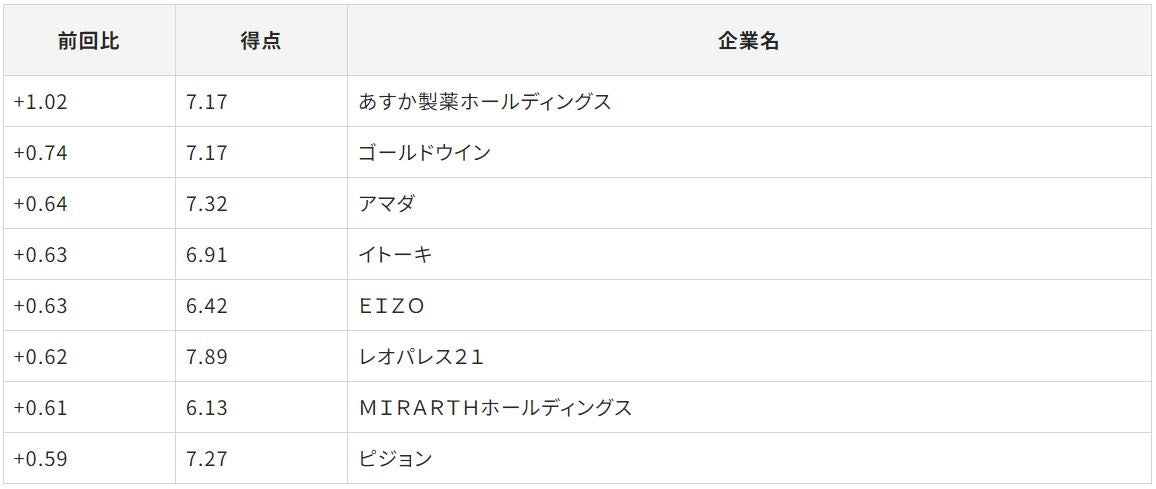The height and width of the screenshot is (489, 1156).
Task: Click the EIZO company name
Action: coord(391,305)
